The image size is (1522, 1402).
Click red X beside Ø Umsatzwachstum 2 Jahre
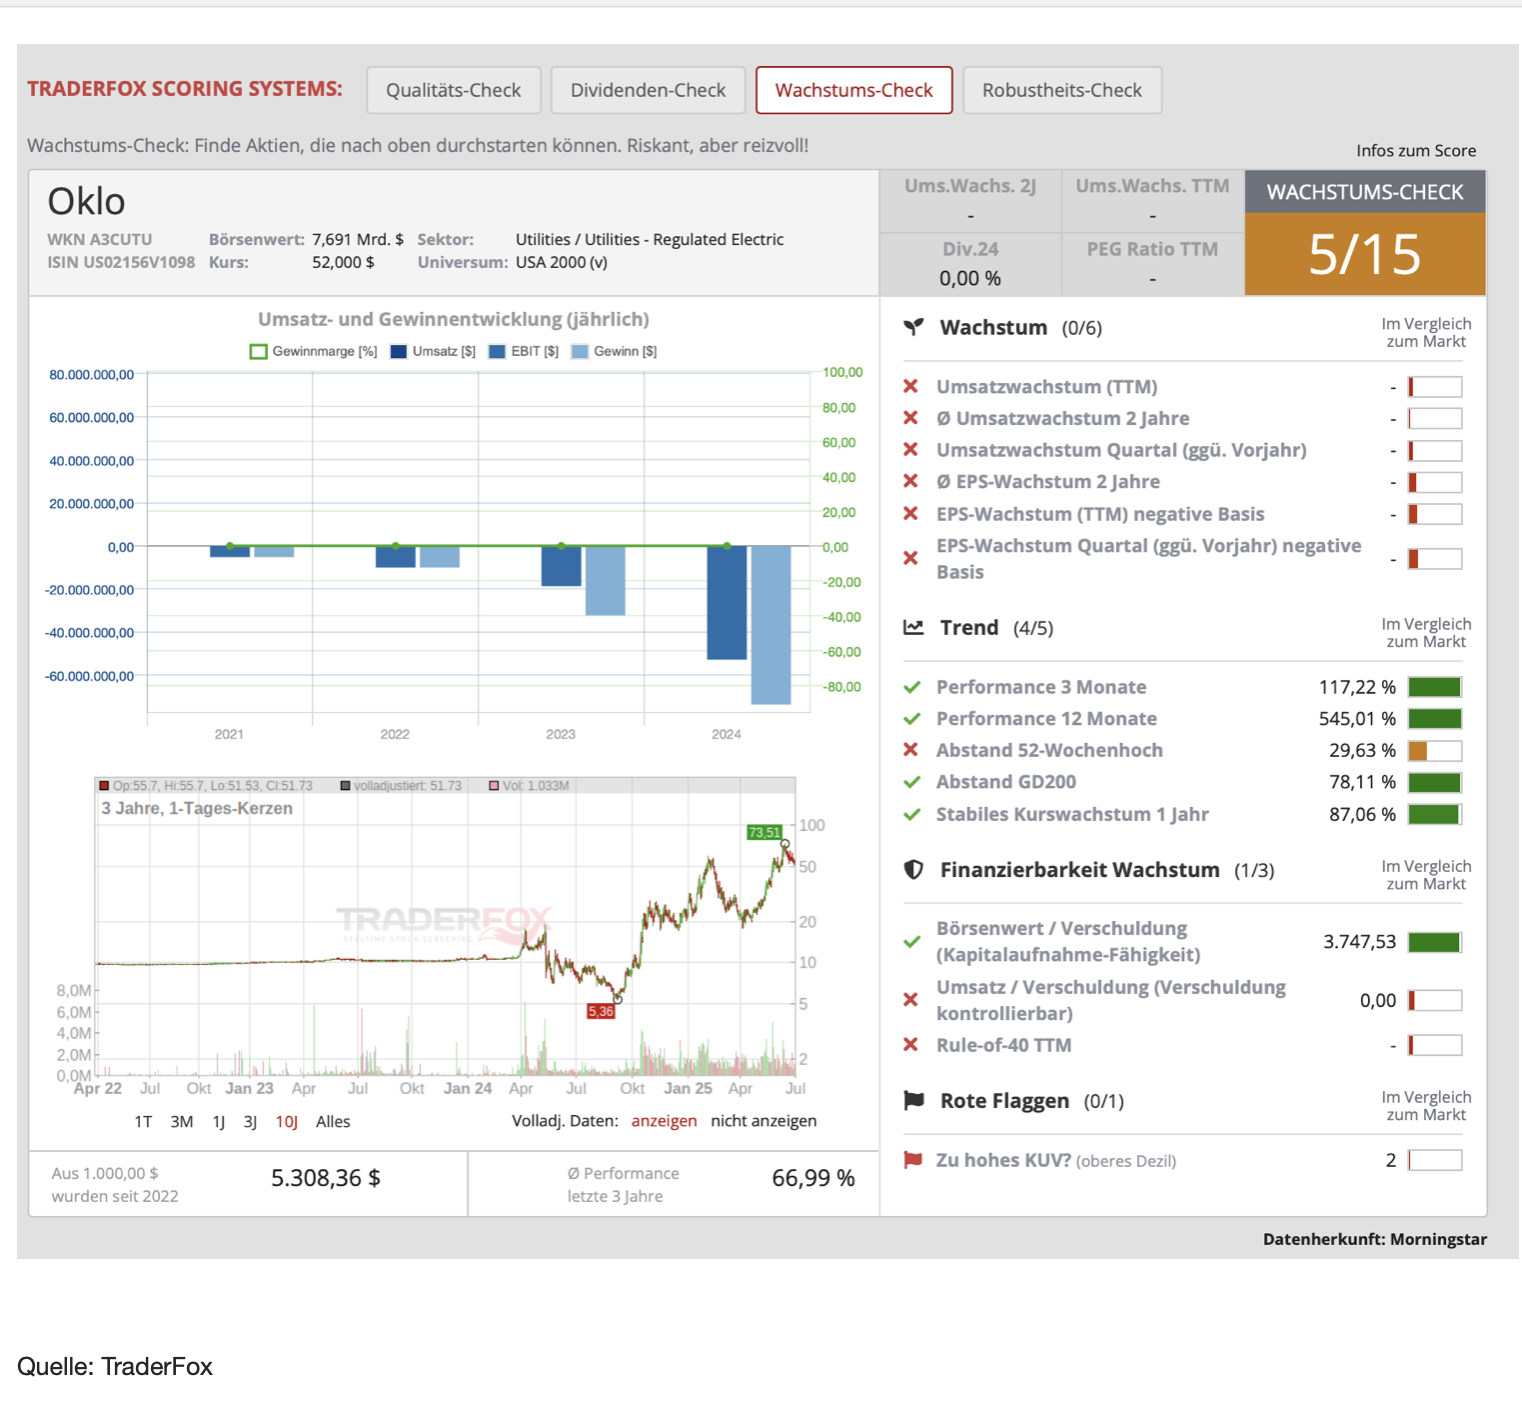coord(911,418)
